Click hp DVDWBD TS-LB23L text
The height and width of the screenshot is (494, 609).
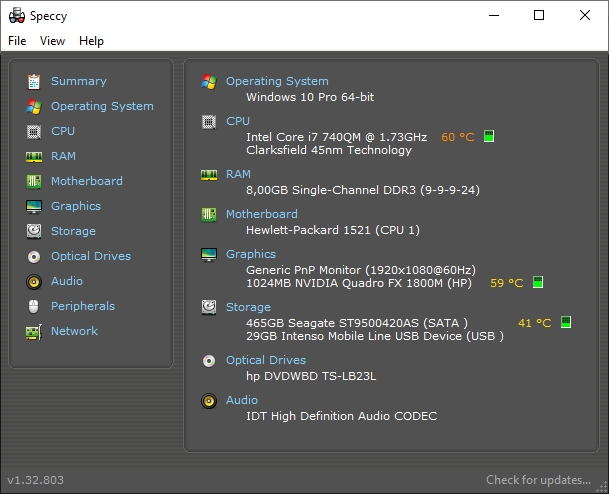click(x=311, y=376)
